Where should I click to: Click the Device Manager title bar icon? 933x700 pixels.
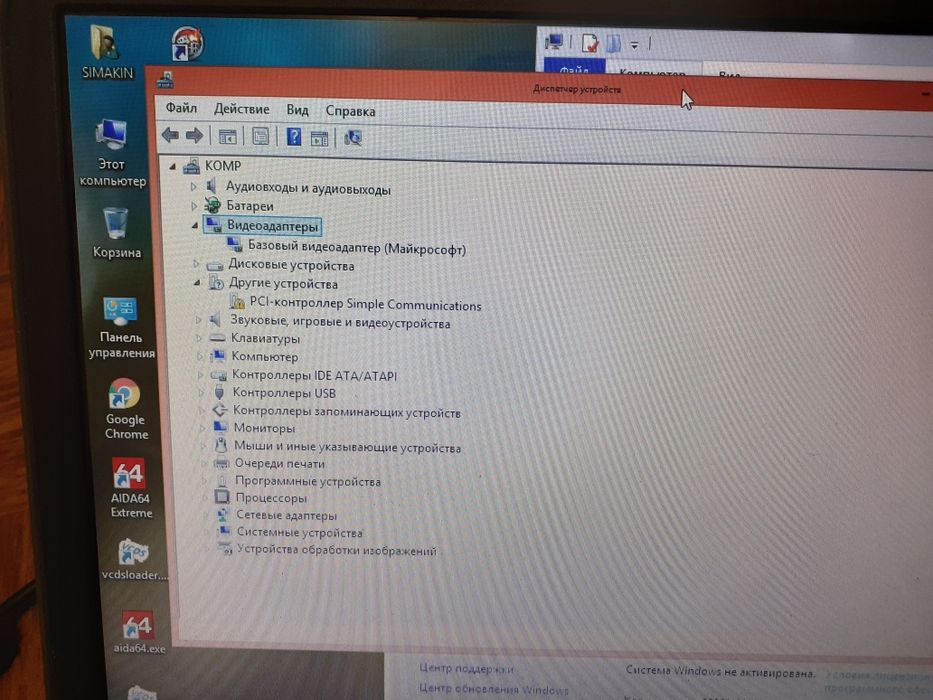pos(165,80)
